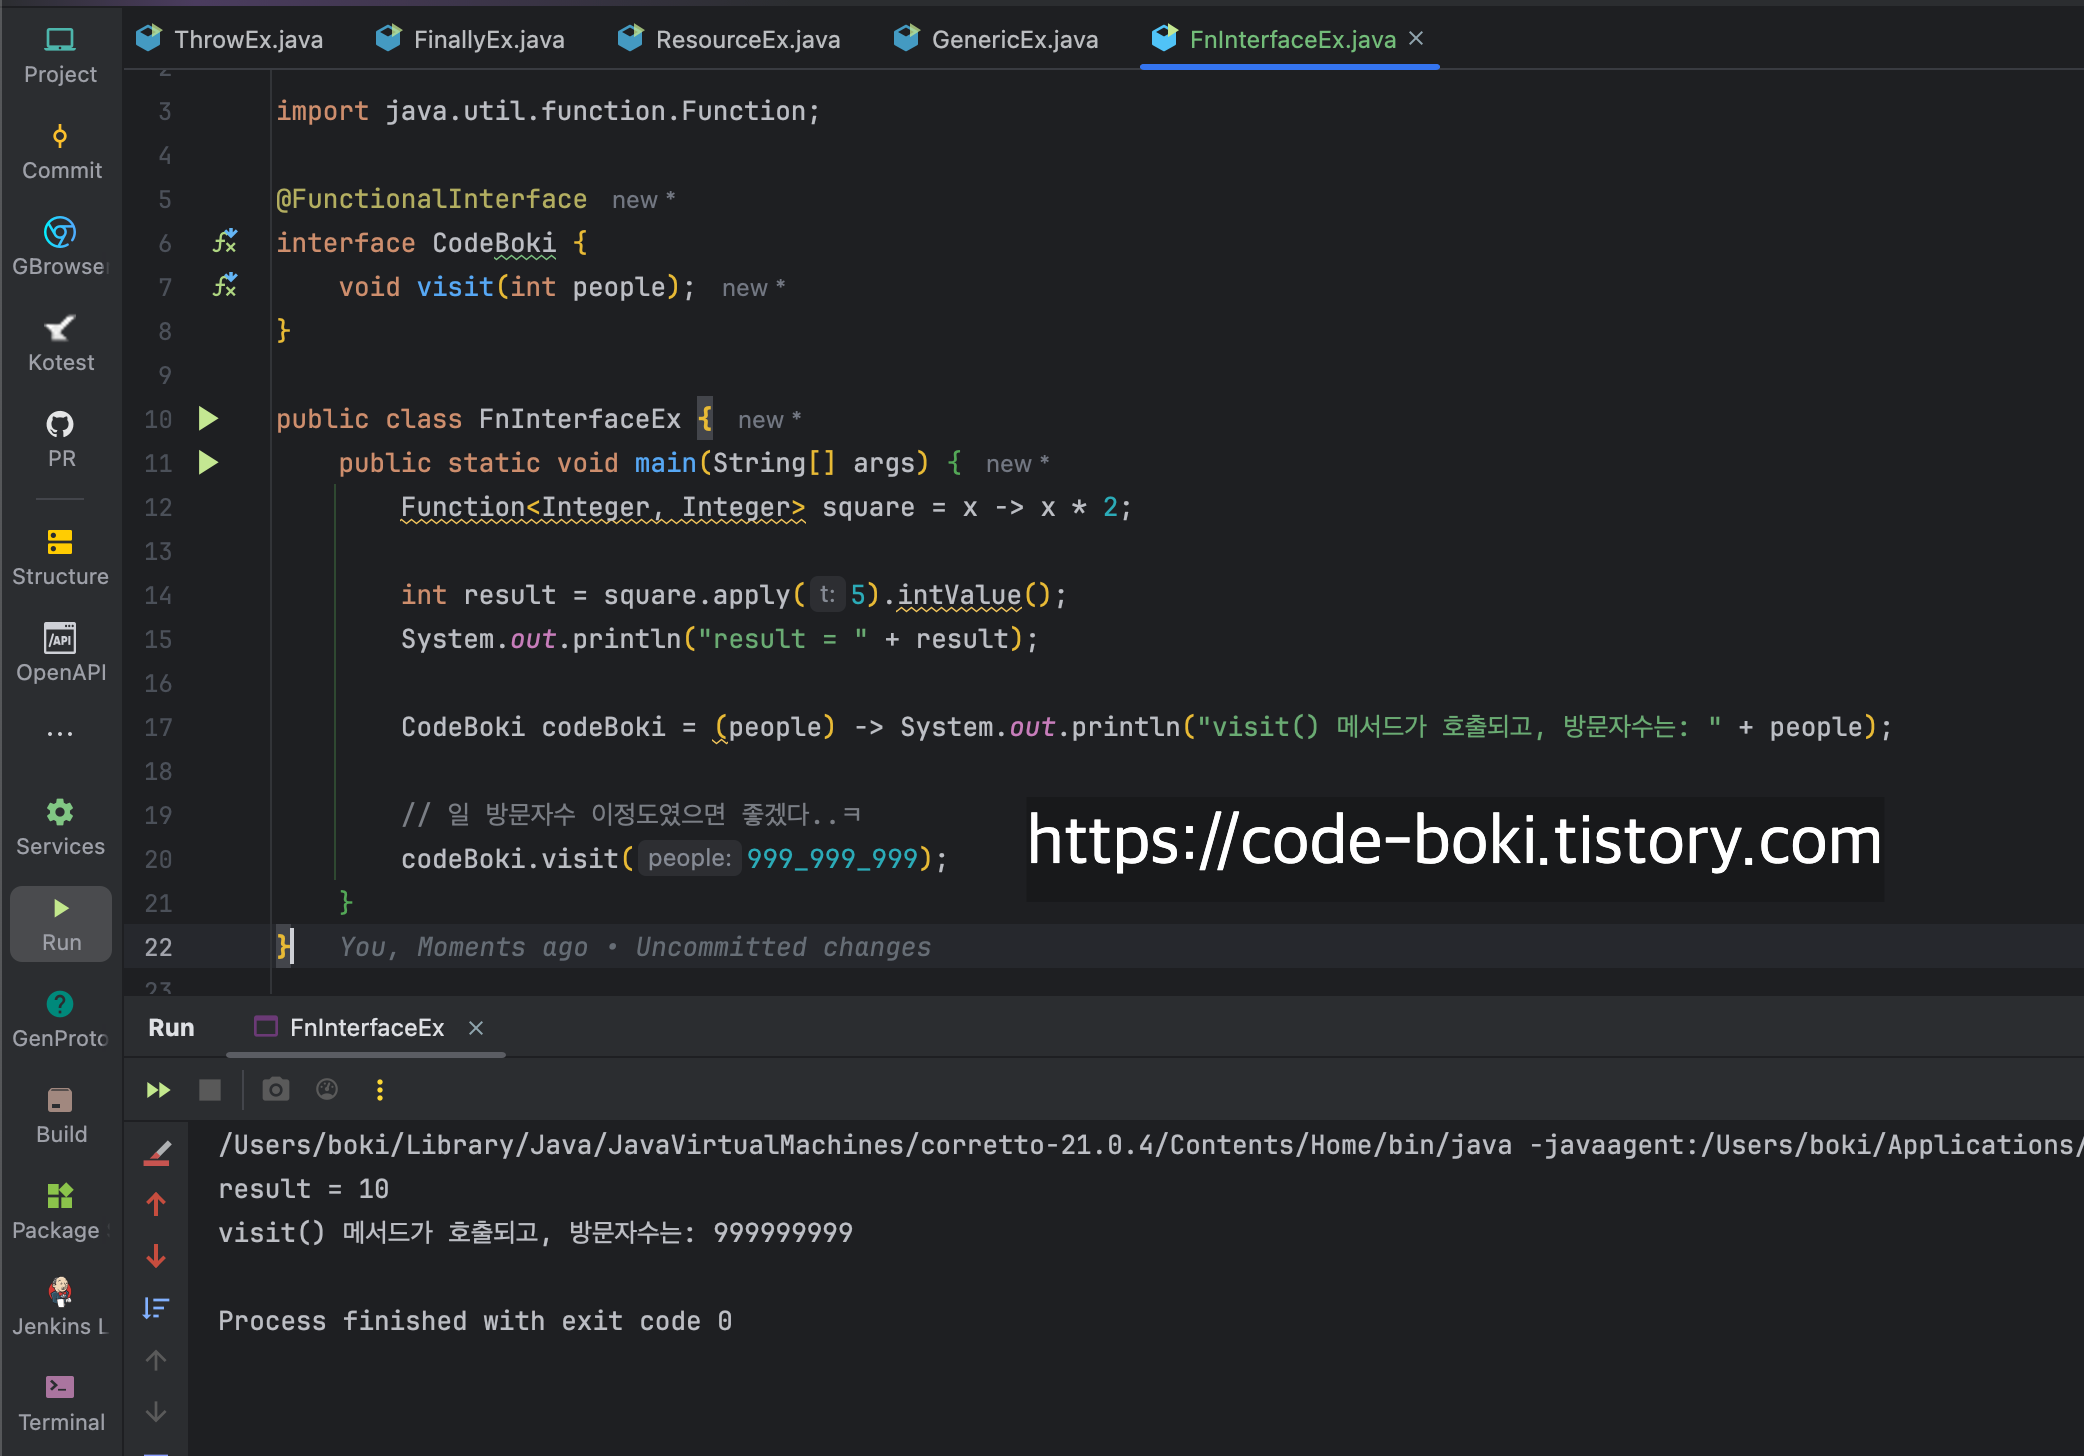The width and height of the screenshot is (2084, 1456).
Task: Open the Services tool window
Action: tap(60, 827)
